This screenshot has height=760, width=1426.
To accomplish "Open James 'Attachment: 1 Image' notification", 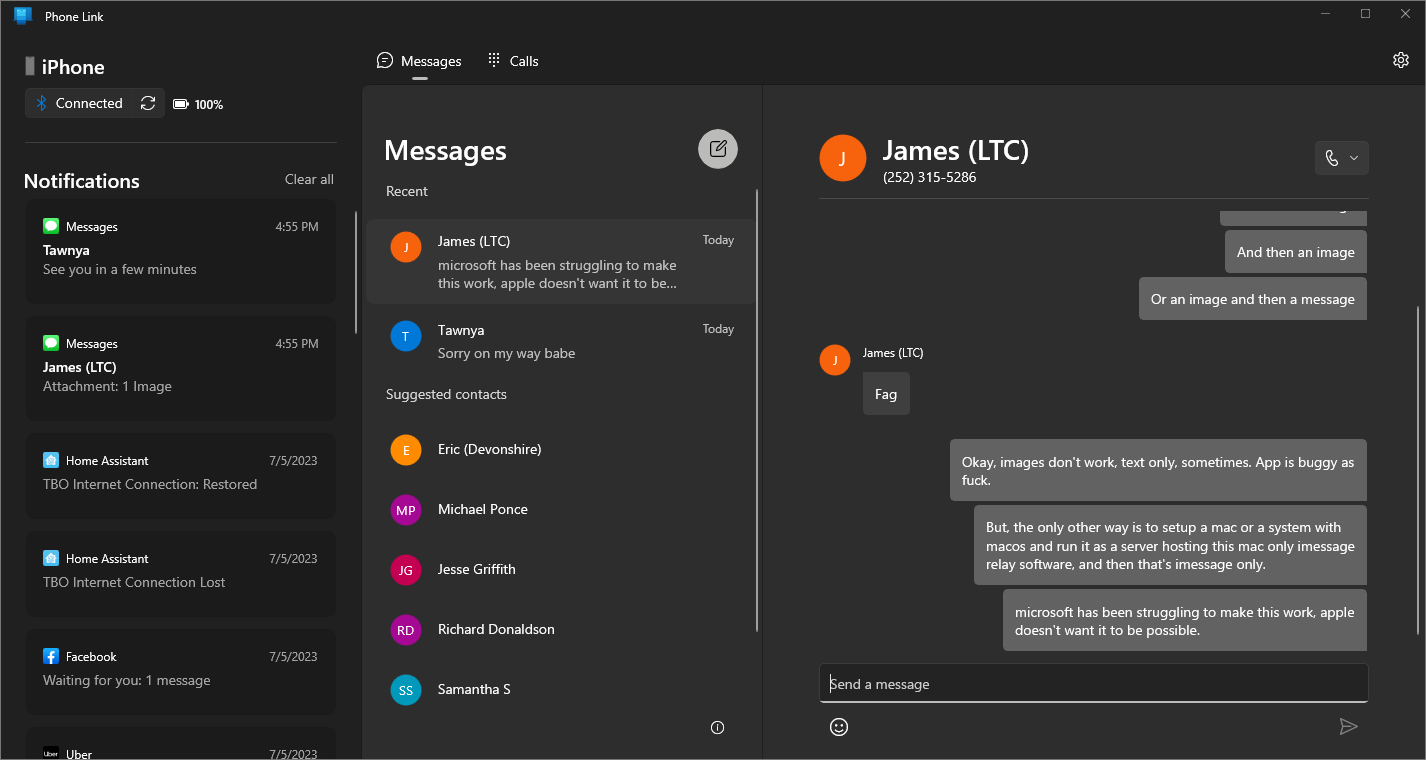I will [180, 368].
